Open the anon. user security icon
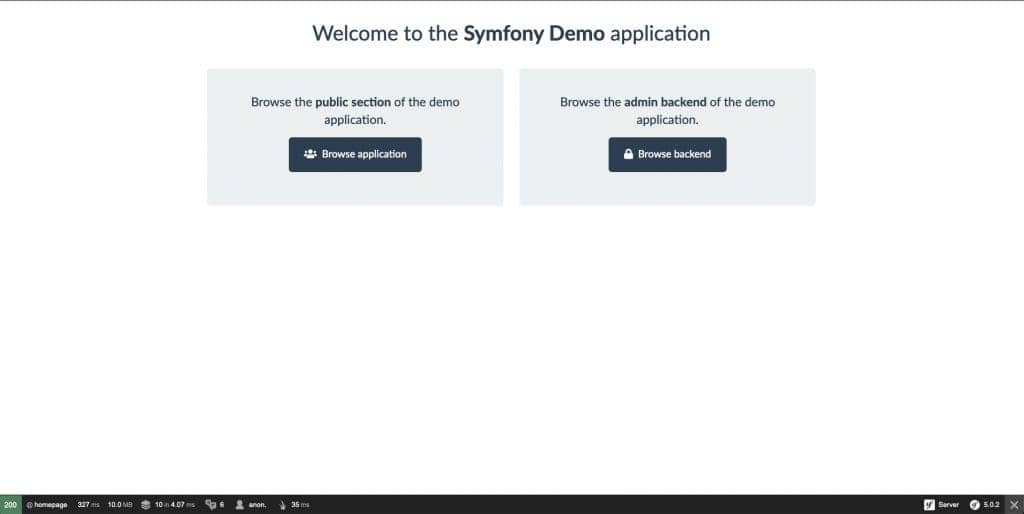 tap(240, 505)
